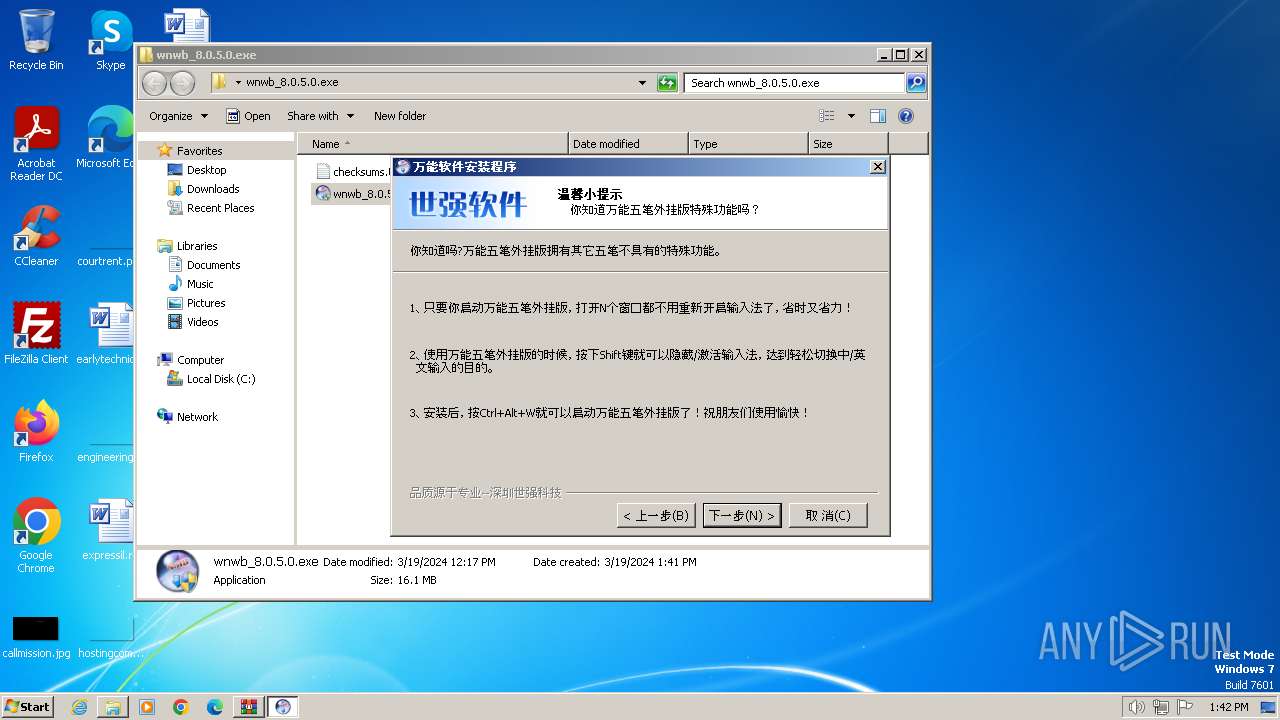Click the volume icon in system tray
Image resolution: width=1280 pixels, height=720 pixels.
click(1136, 707)
